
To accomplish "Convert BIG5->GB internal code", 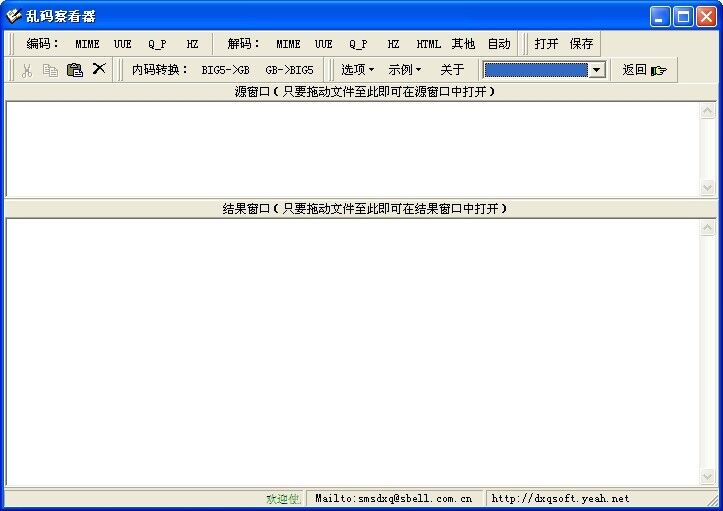I will point(225,70).
